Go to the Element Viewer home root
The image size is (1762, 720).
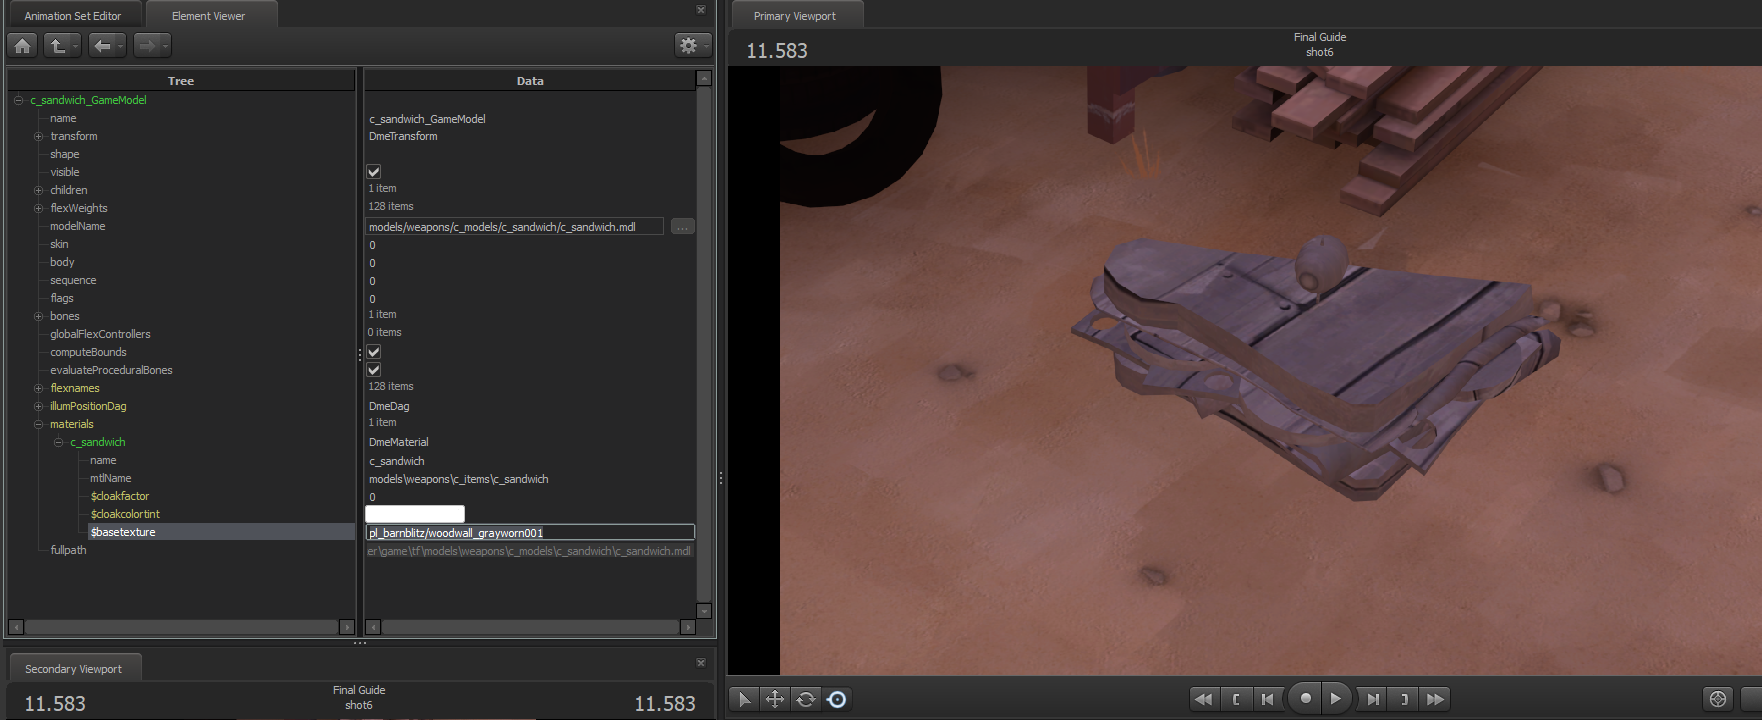point(23,45)
